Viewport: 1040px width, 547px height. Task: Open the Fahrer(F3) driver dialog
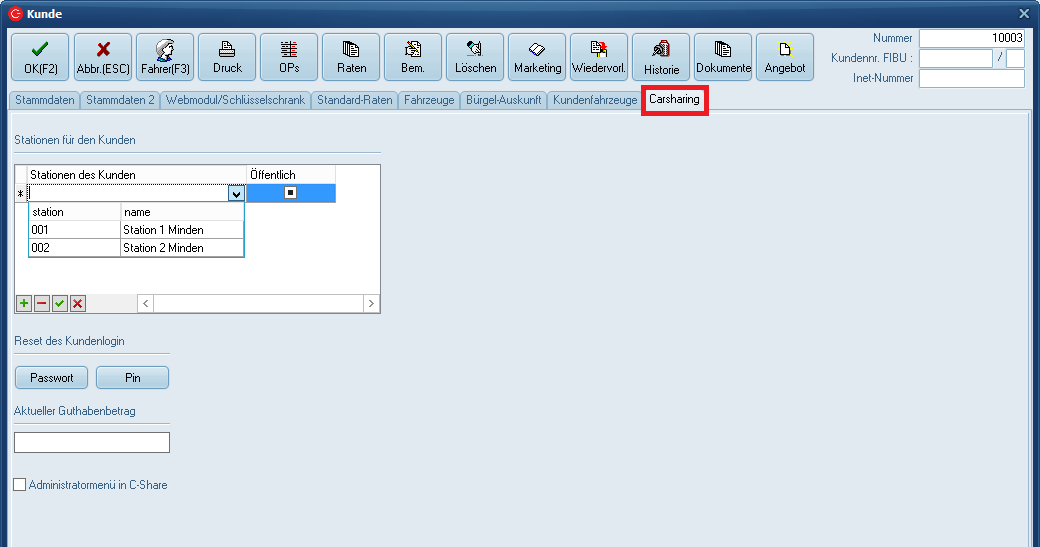[x=165, y=57]
